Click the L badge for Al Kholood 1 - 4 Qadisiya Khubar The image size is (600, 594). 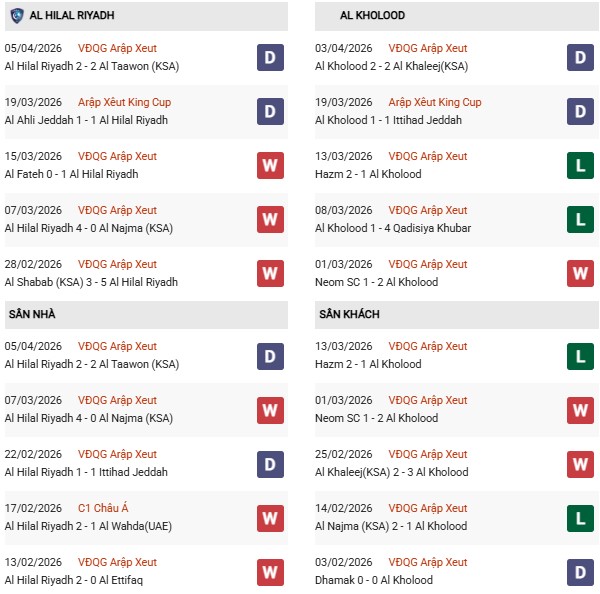581,219
